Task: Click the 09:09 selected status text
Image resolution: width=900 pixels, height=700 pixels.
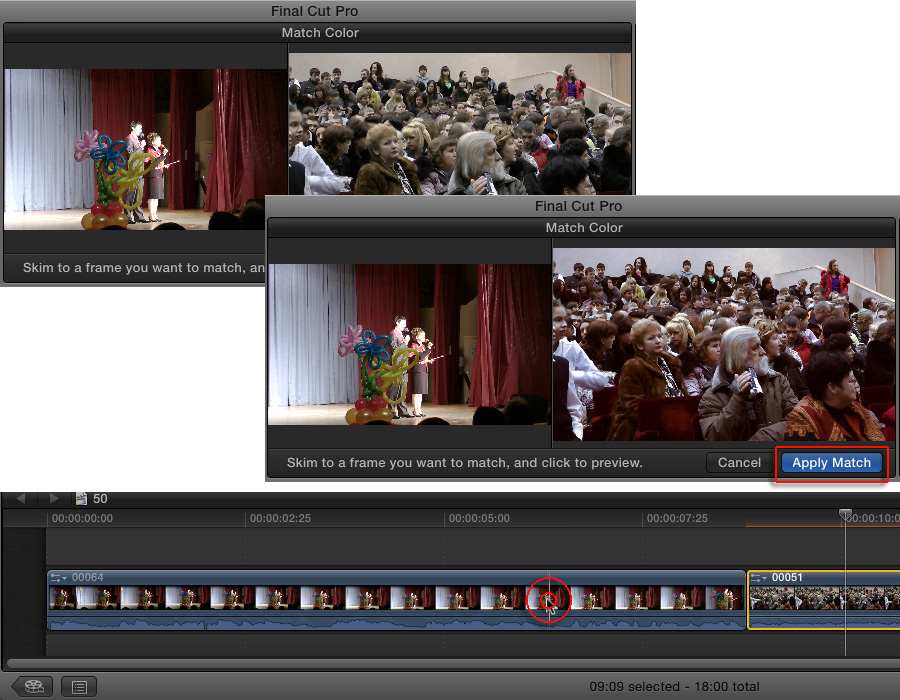Action: coord(634,687)
